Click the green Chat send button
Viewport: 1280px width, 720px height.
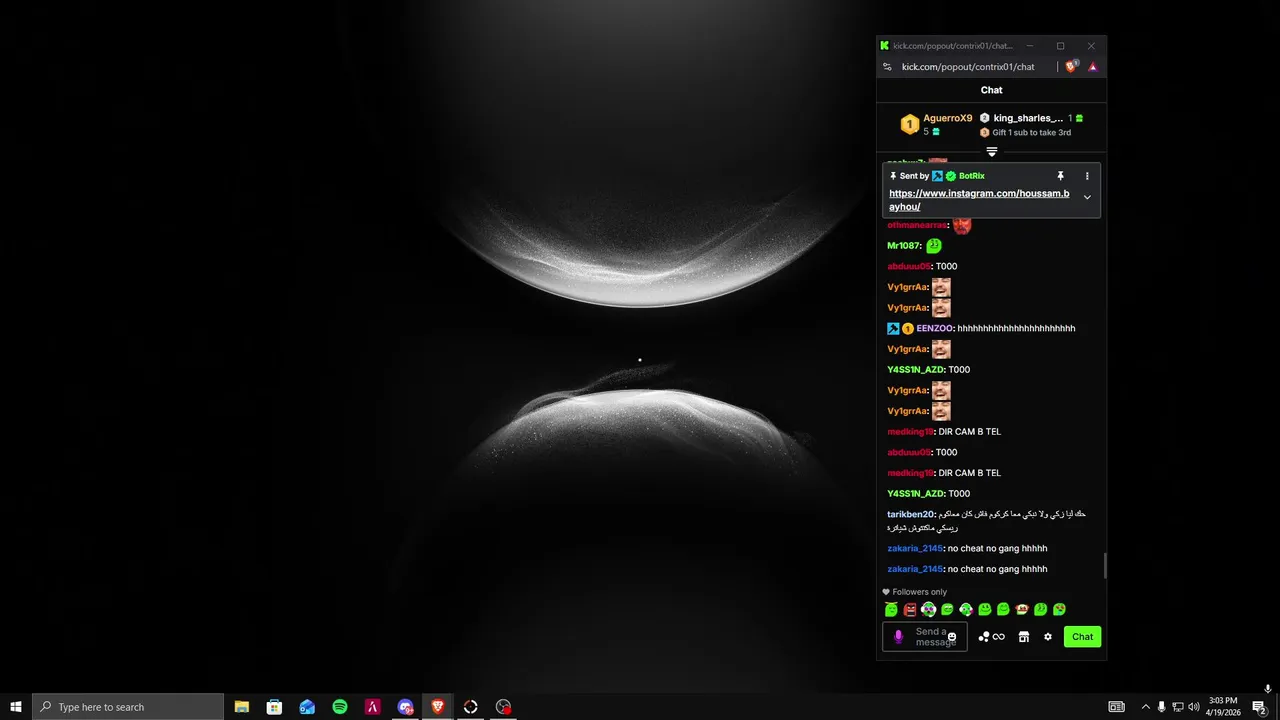click(1082, 637)
